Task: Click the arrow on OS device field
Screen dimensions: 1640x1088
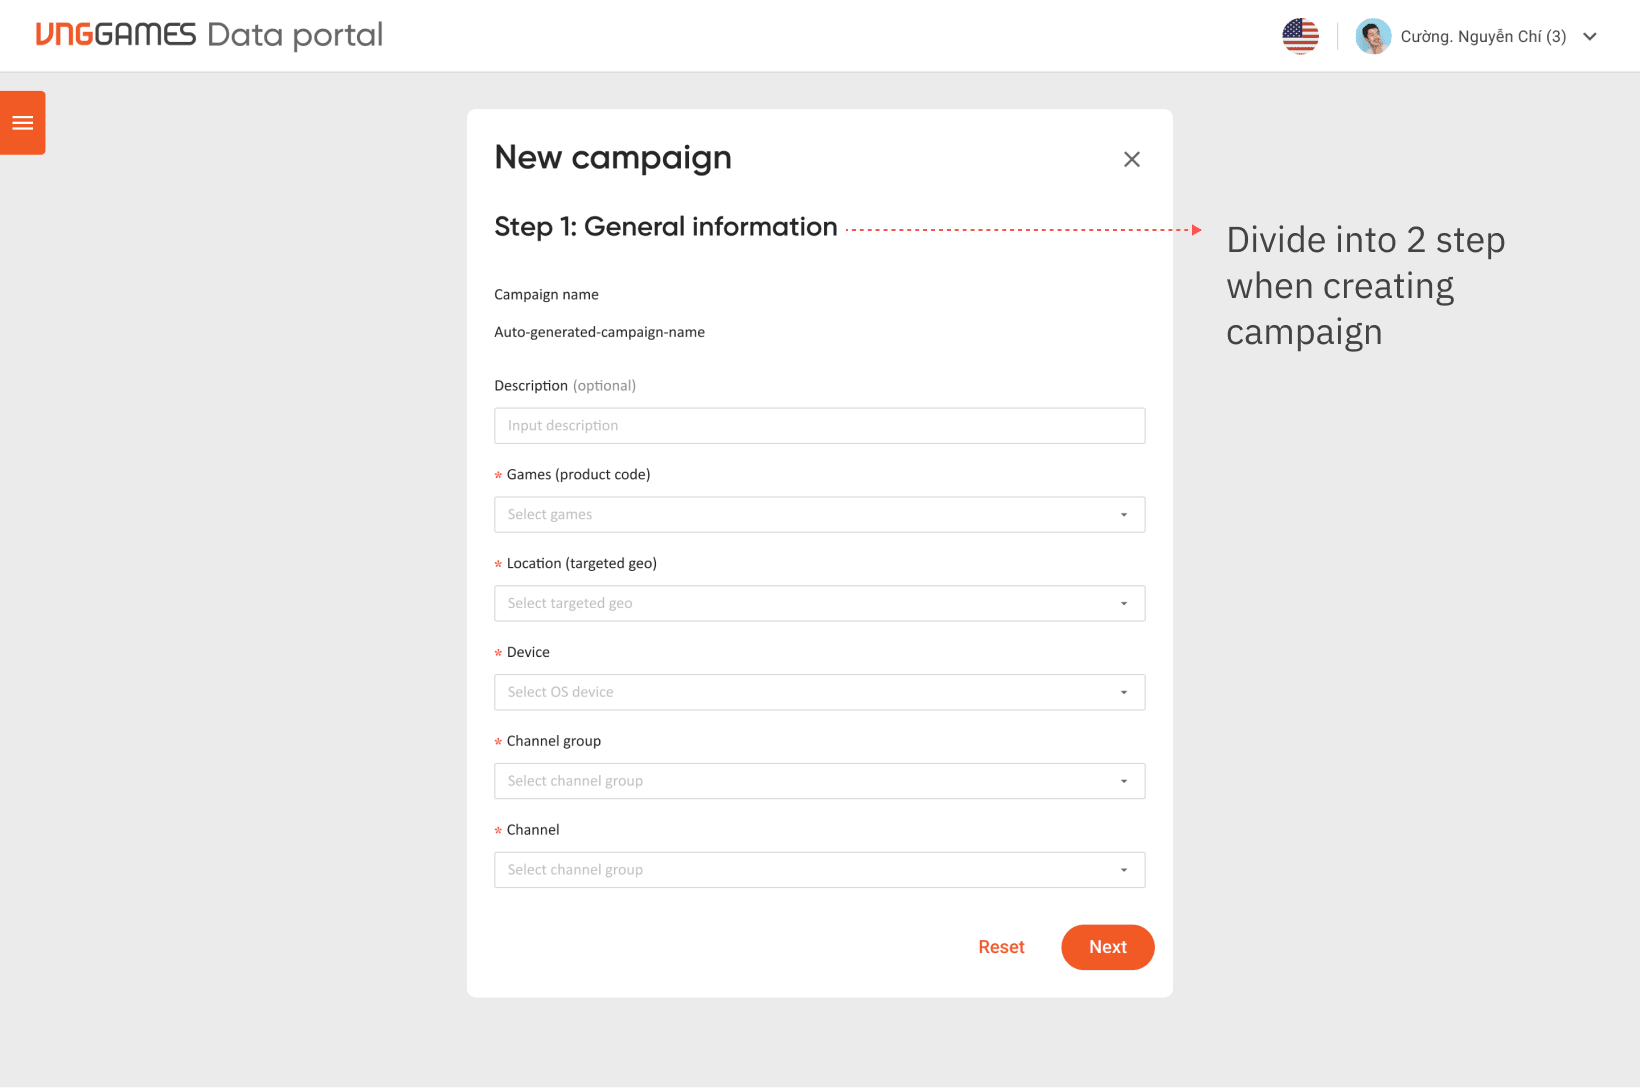Action: click(x=1124, y=692)
